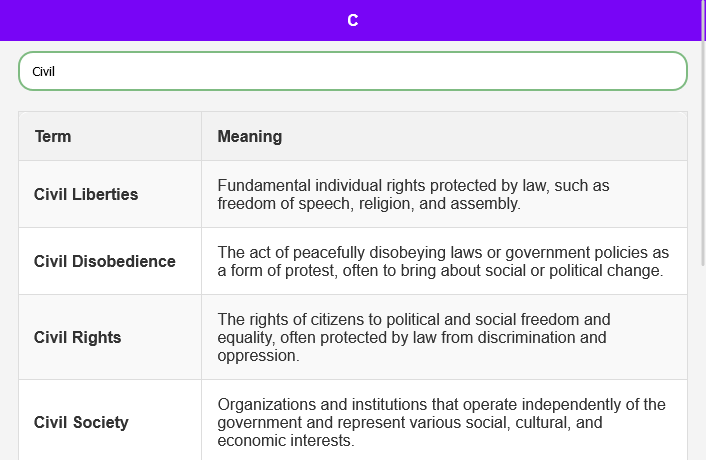Screen dimensions: 706x460
Task: Select the Civil Rights term
Action: pos(78,337)
